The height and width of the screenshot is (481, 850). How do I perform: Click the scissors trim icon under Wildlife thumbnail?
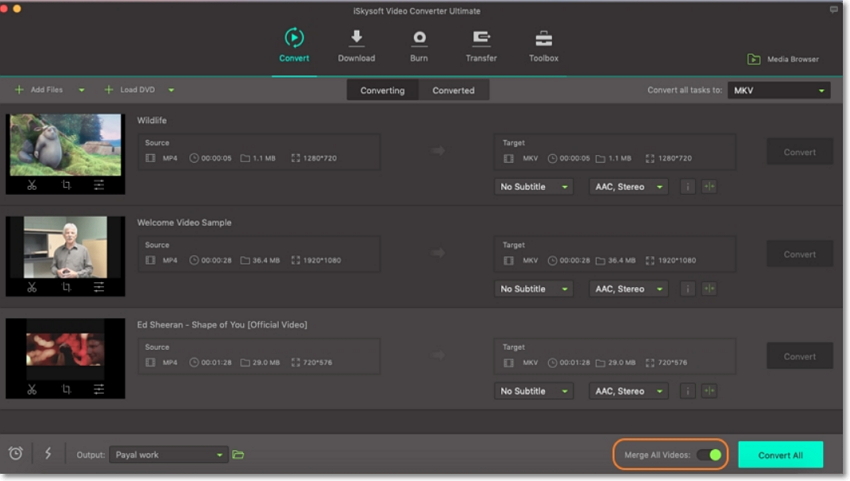pyautogui.click(x=32, y=185)
